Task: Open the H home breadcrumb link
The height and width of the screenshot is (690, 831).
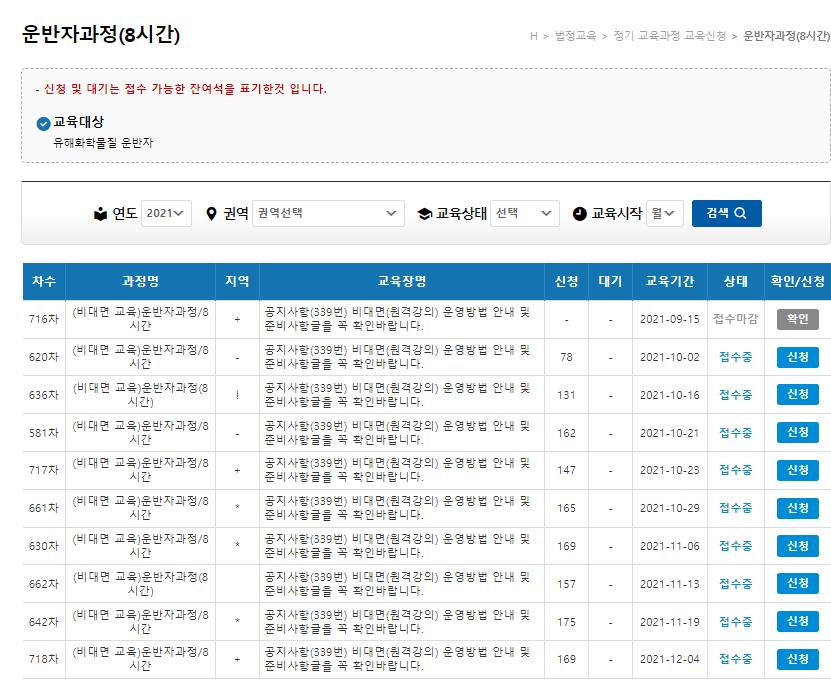Action: click(x=534, y=36)
